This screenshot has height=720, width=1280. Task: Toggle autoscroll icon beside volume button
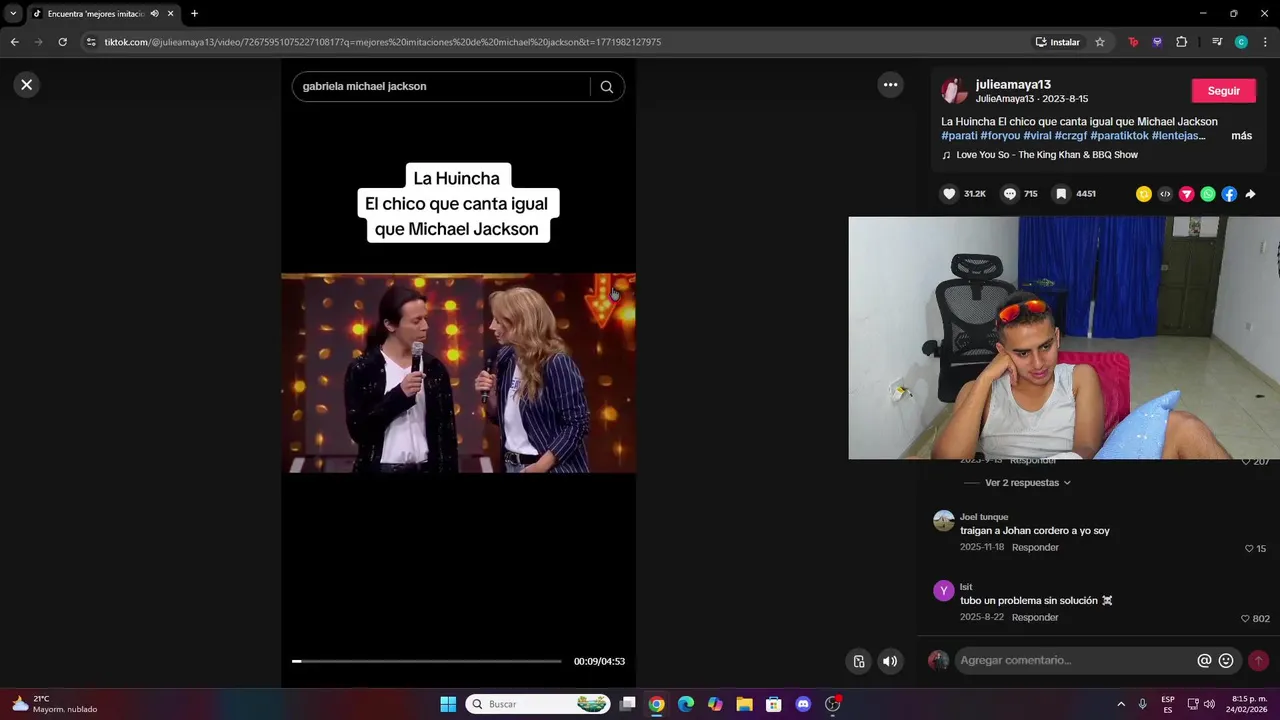point(858,661)
